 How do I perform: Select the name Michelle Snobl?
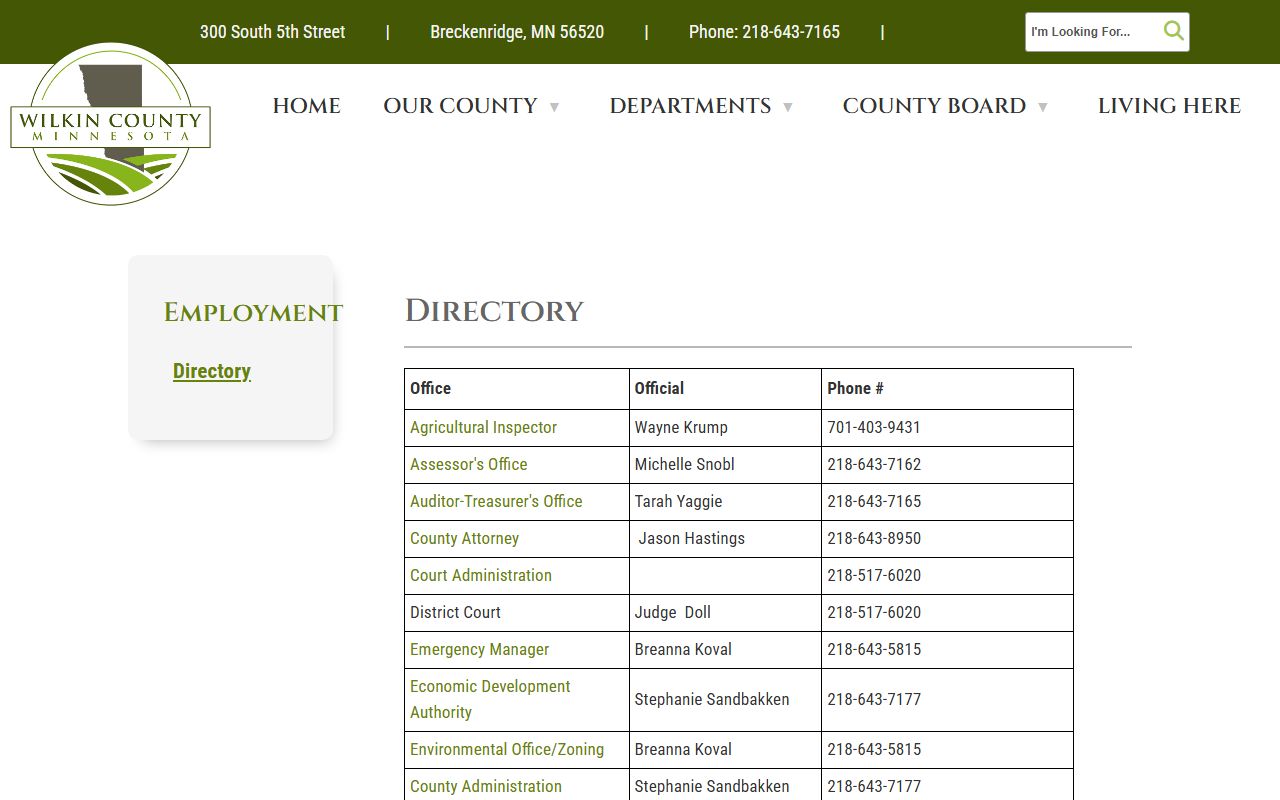[x=684, y=464]
